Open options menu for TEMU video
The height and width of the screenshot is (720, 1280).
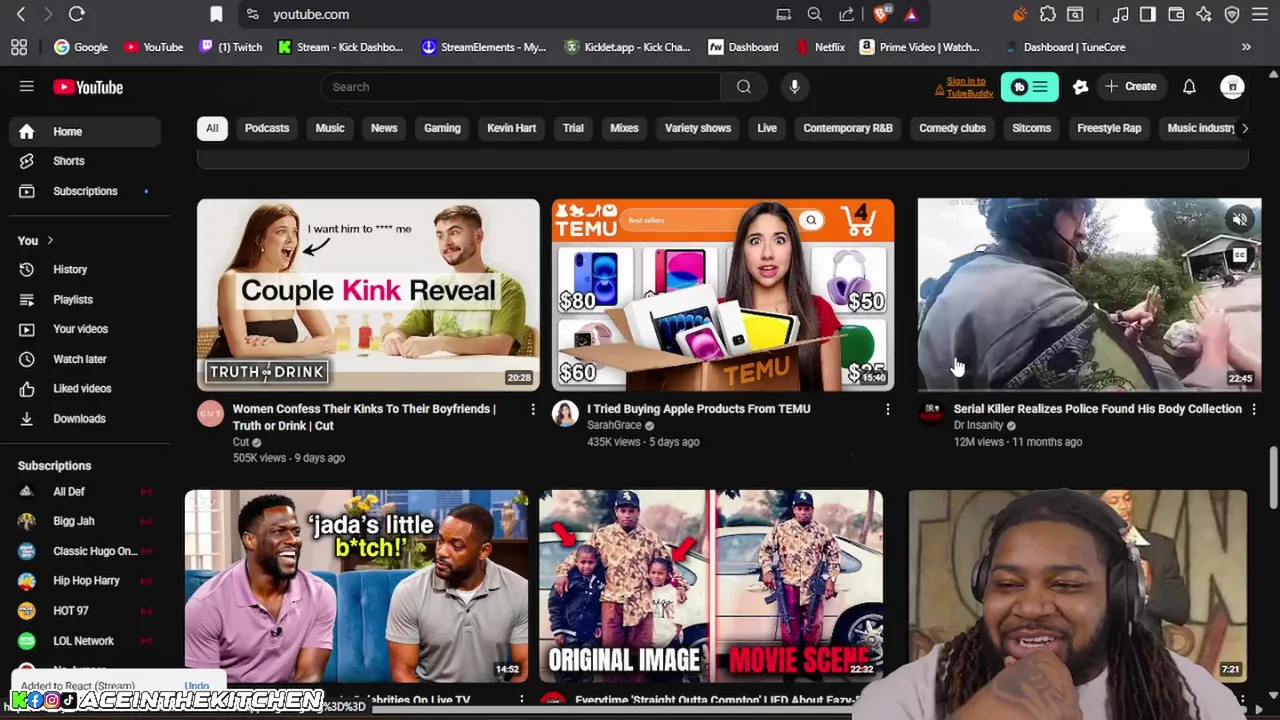coord(887,409)
